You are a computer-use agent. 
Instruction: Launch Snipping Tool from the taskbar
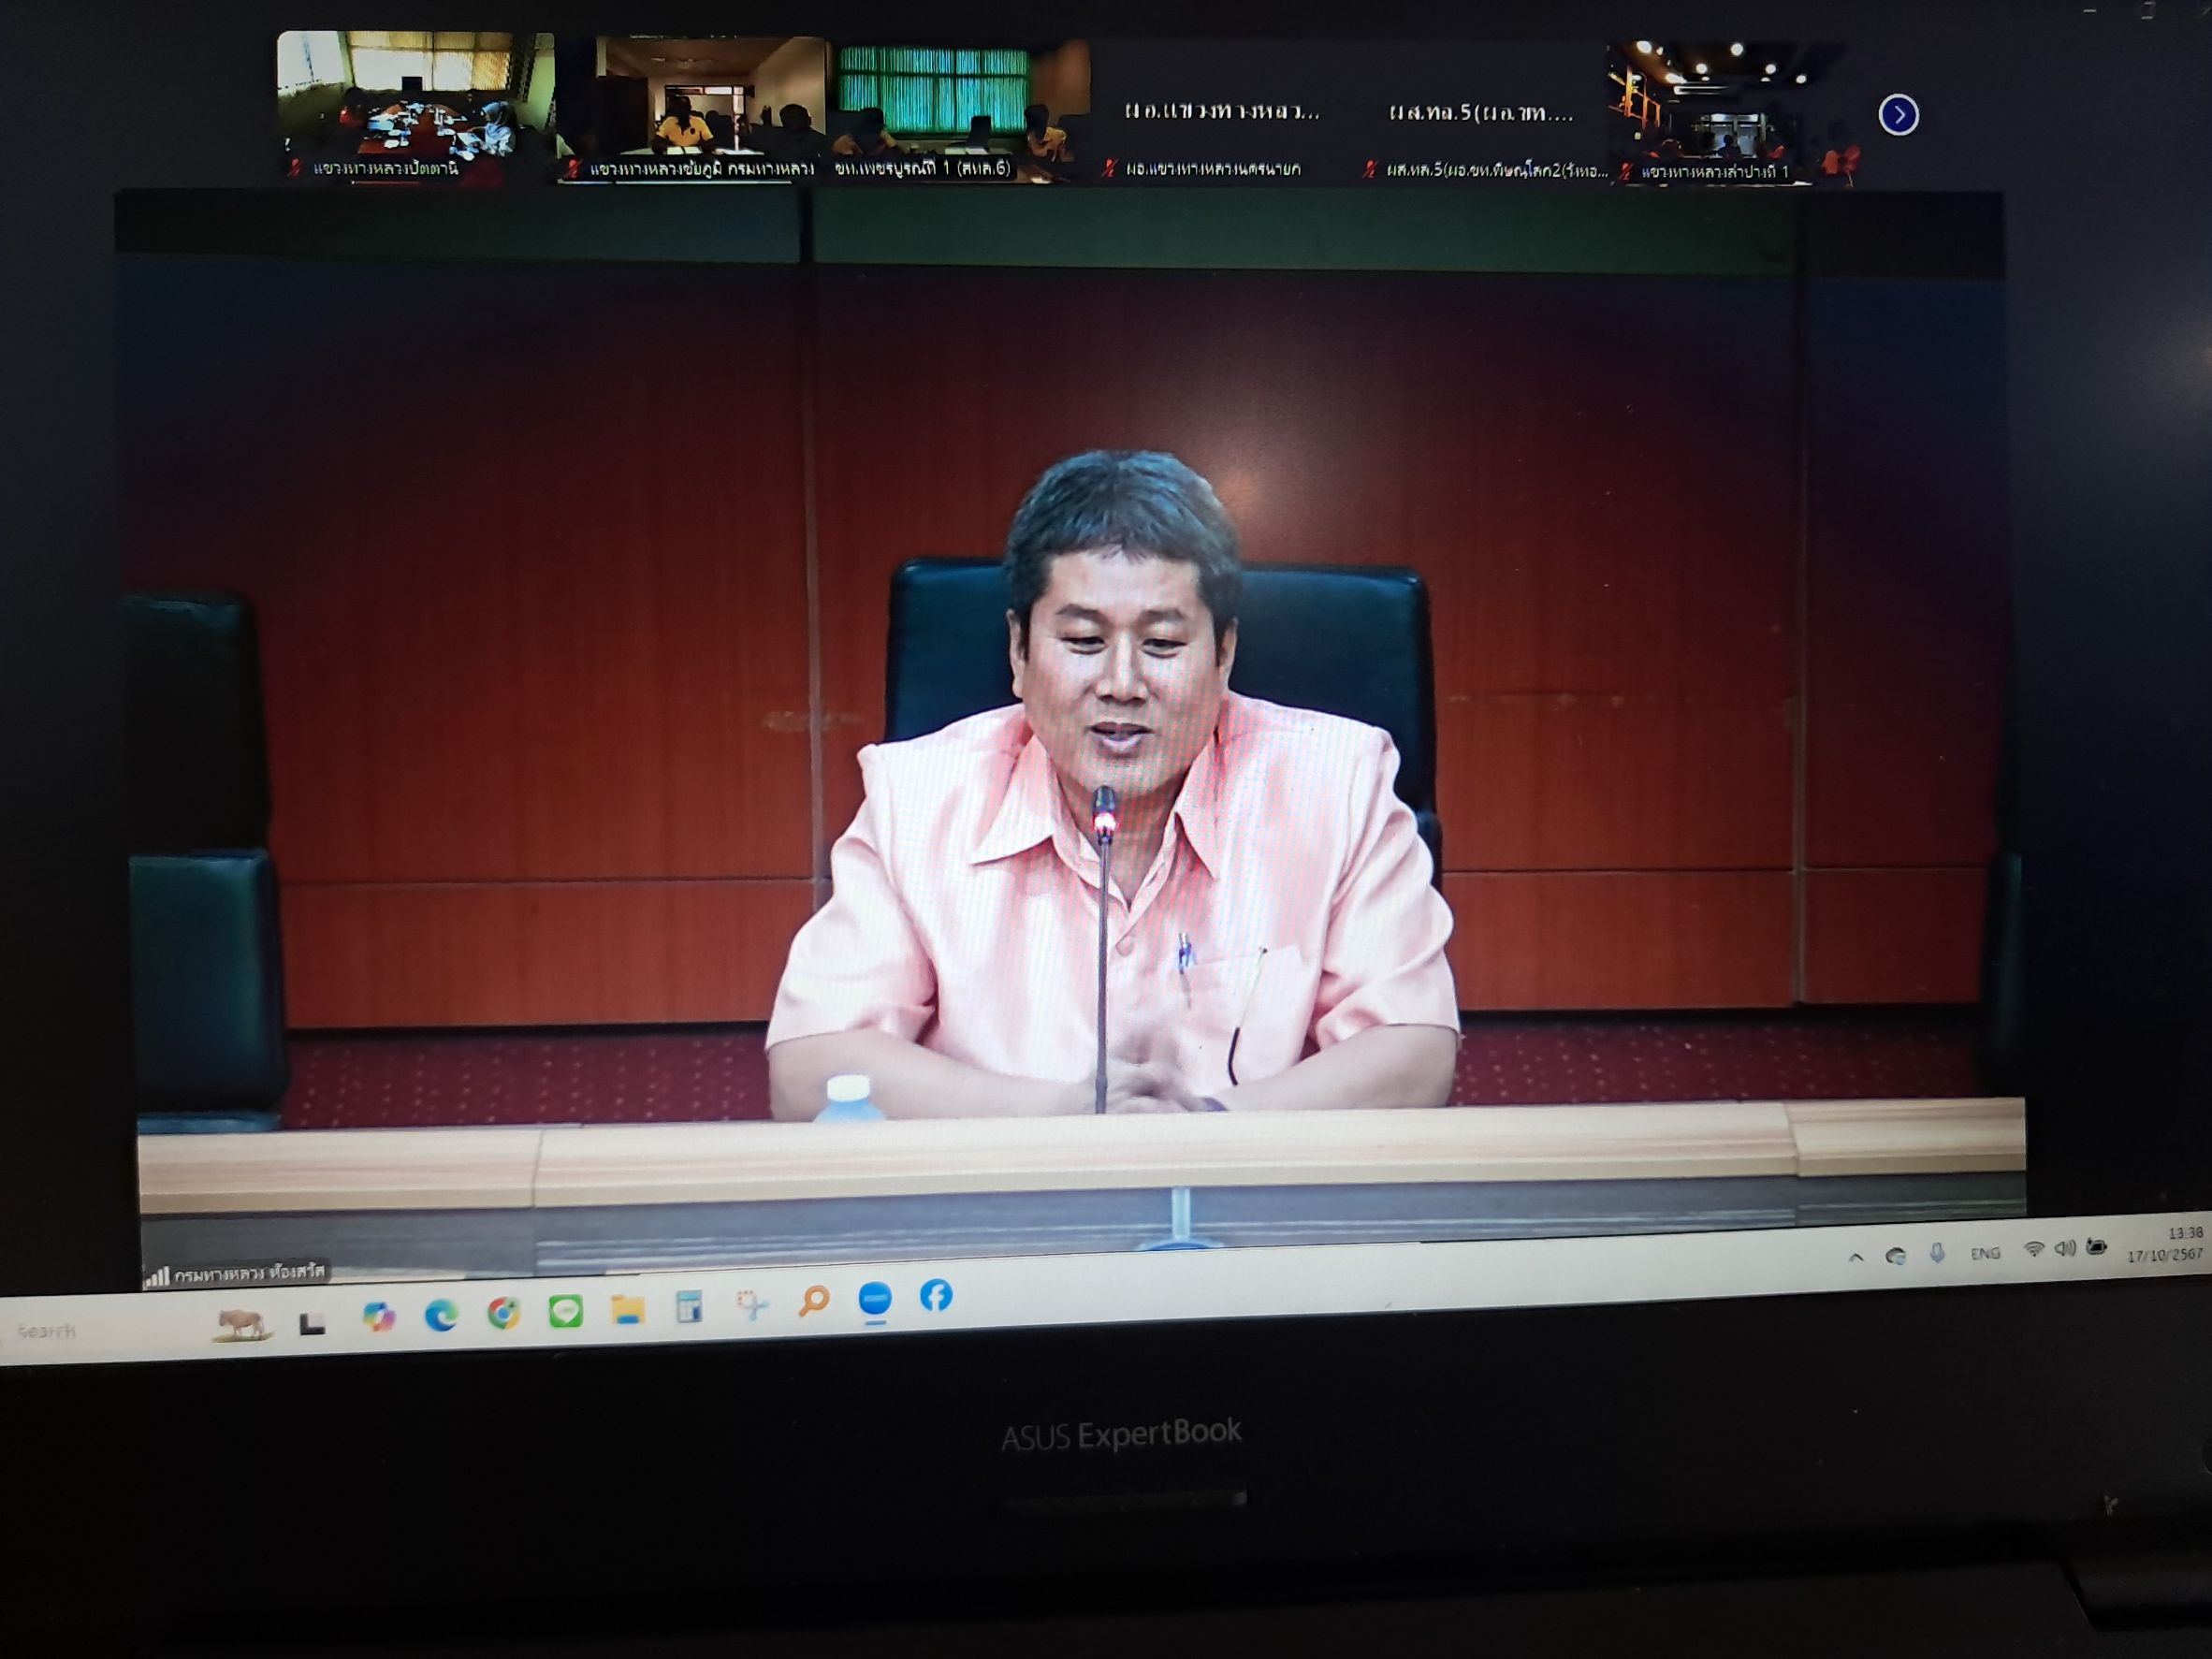coord(752,1304)
